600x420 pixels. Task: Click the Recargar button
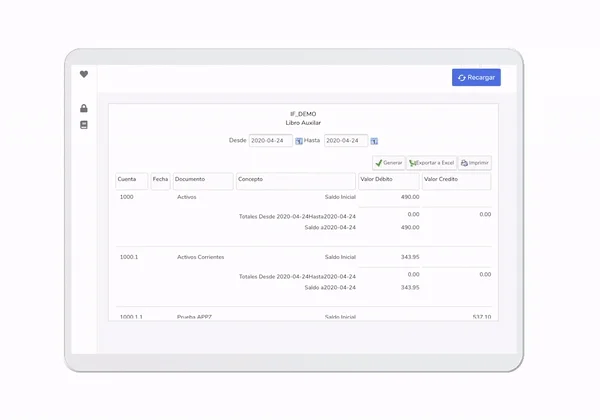476,77
